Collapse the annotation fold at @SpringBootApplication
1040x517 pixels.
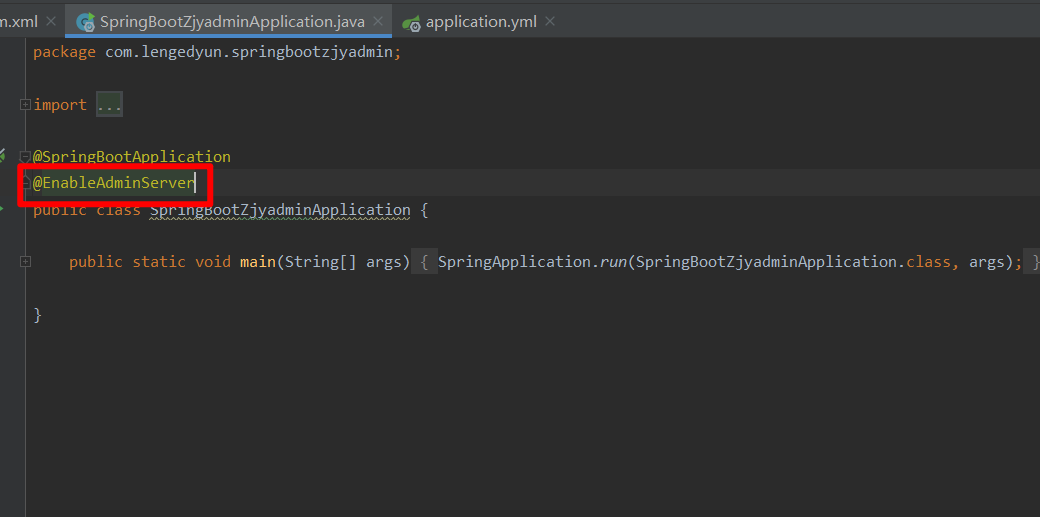coord(25,157)
